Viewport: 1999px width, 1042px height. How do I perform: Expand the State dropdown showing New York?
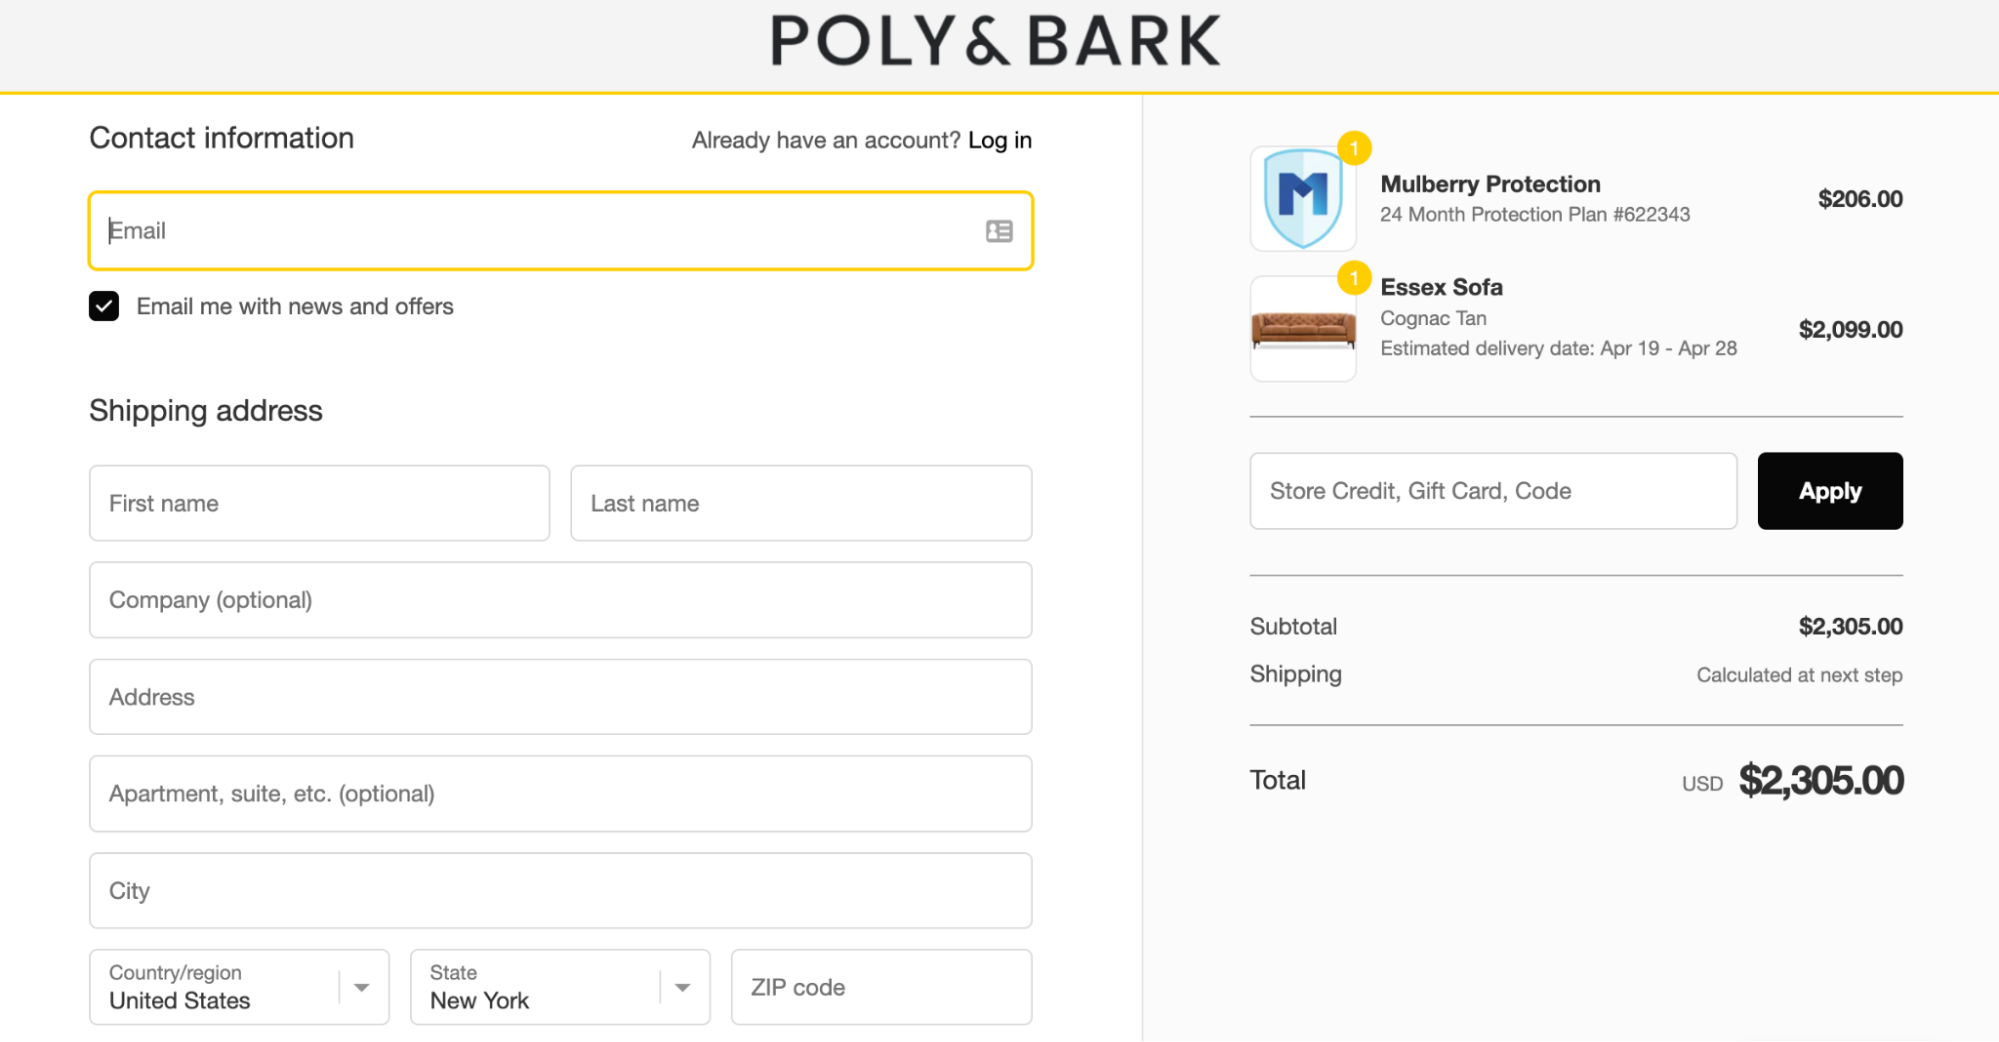pos(560,987)
